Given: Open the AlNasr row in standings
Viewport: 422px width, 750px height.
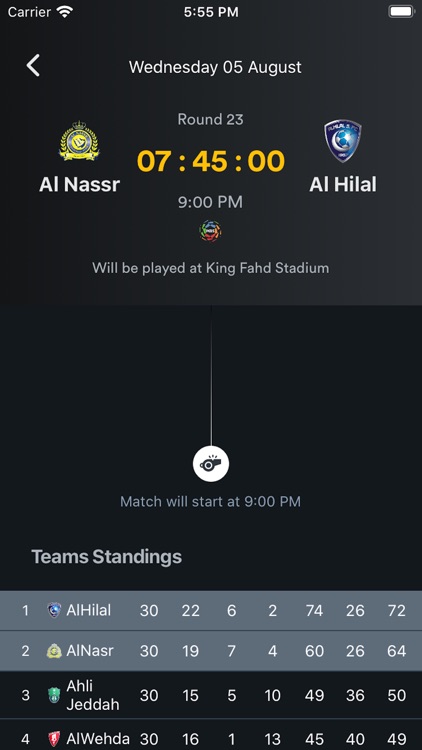Looking at the screenshot, I should point(211,651).
